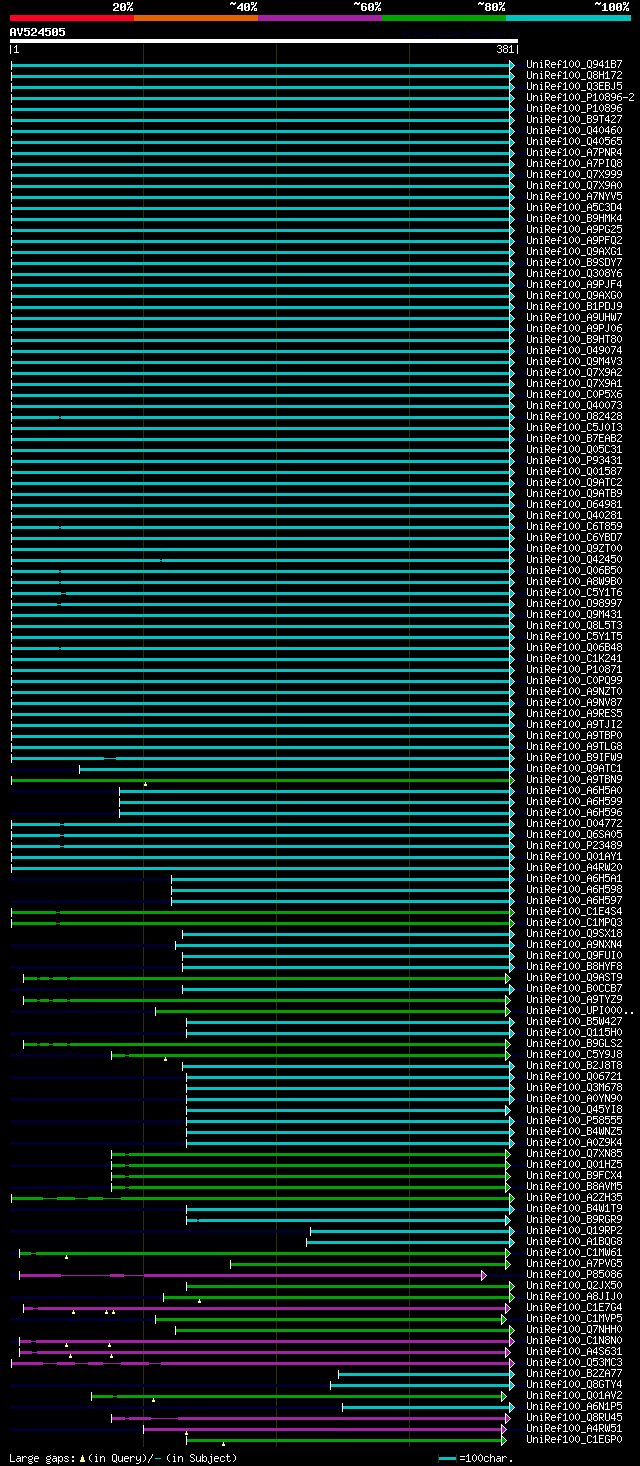Select label UniRef100_A9TBN9

click(x=575, y=779)
